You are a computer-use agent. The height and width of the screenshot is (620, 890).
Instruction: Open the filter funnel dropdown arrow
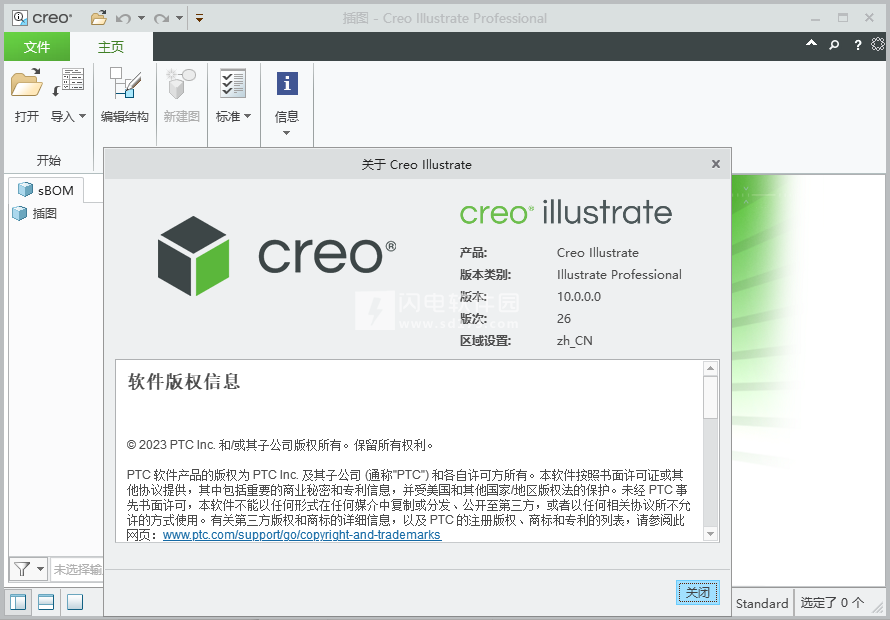click(40, 569)
